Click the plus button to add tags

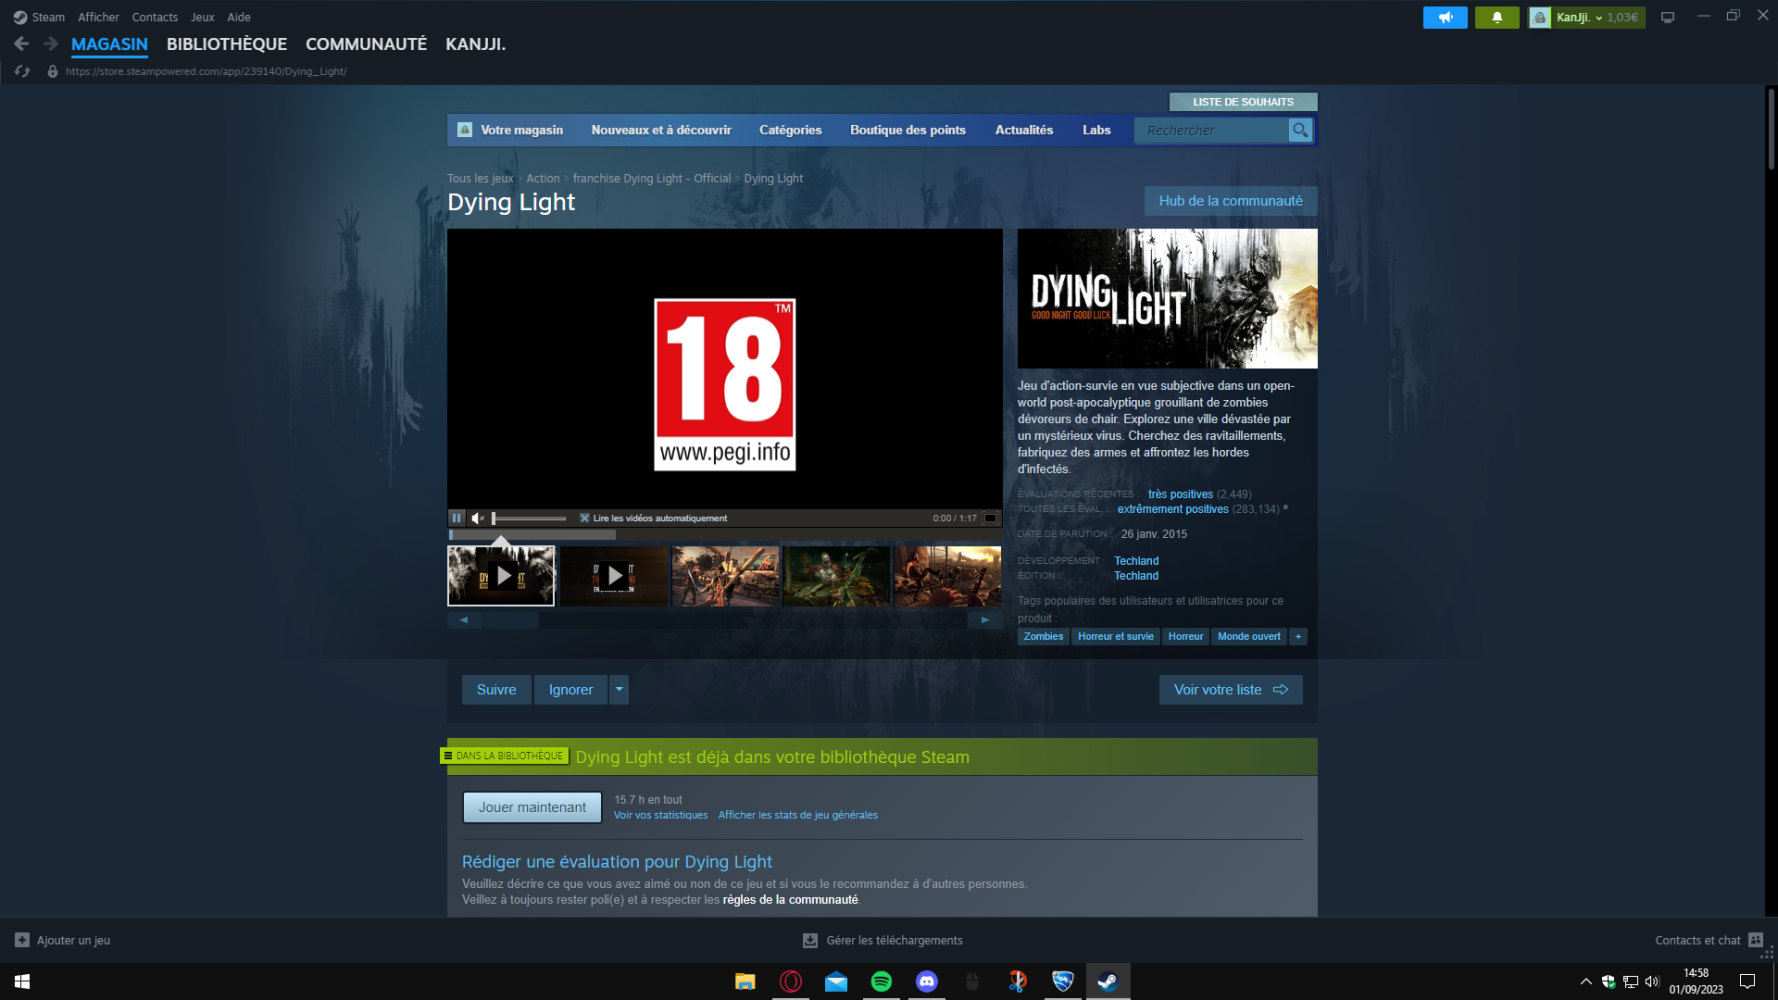pyautogui.click(x=1298, y=636)
